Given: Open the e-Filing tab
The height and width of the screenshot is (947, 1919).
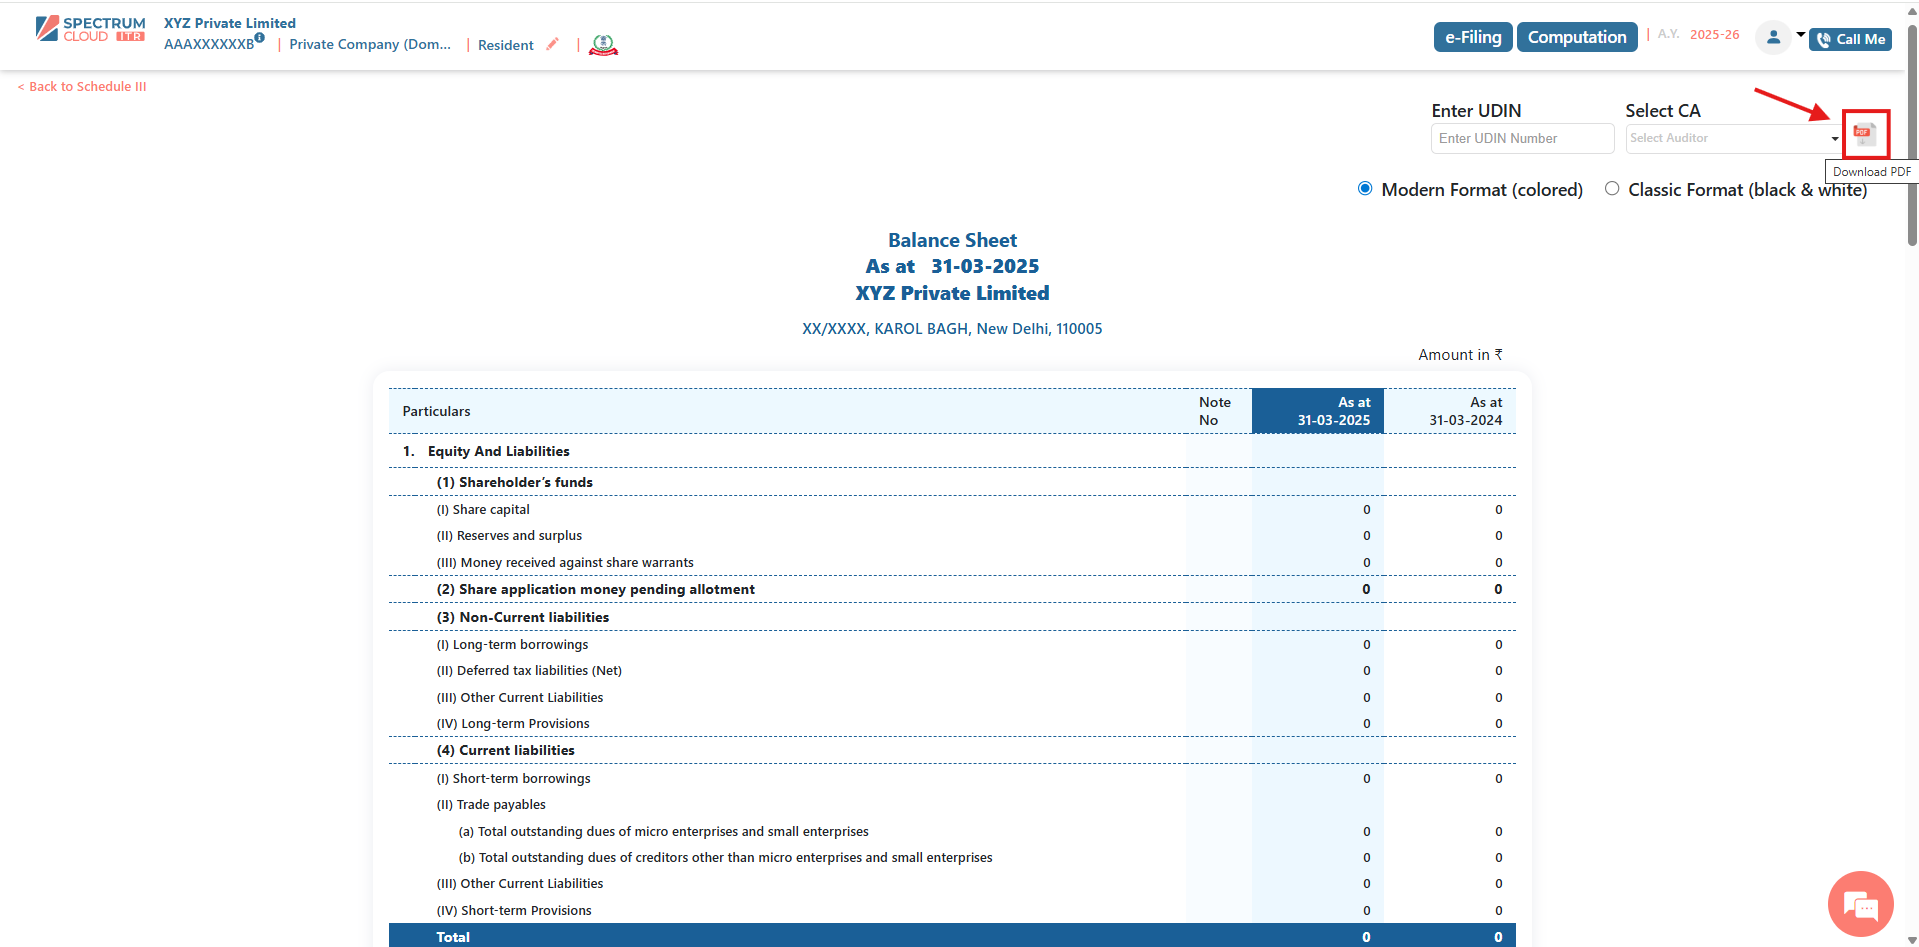Looking at the screenshot, I should [x=1472, y=37].
